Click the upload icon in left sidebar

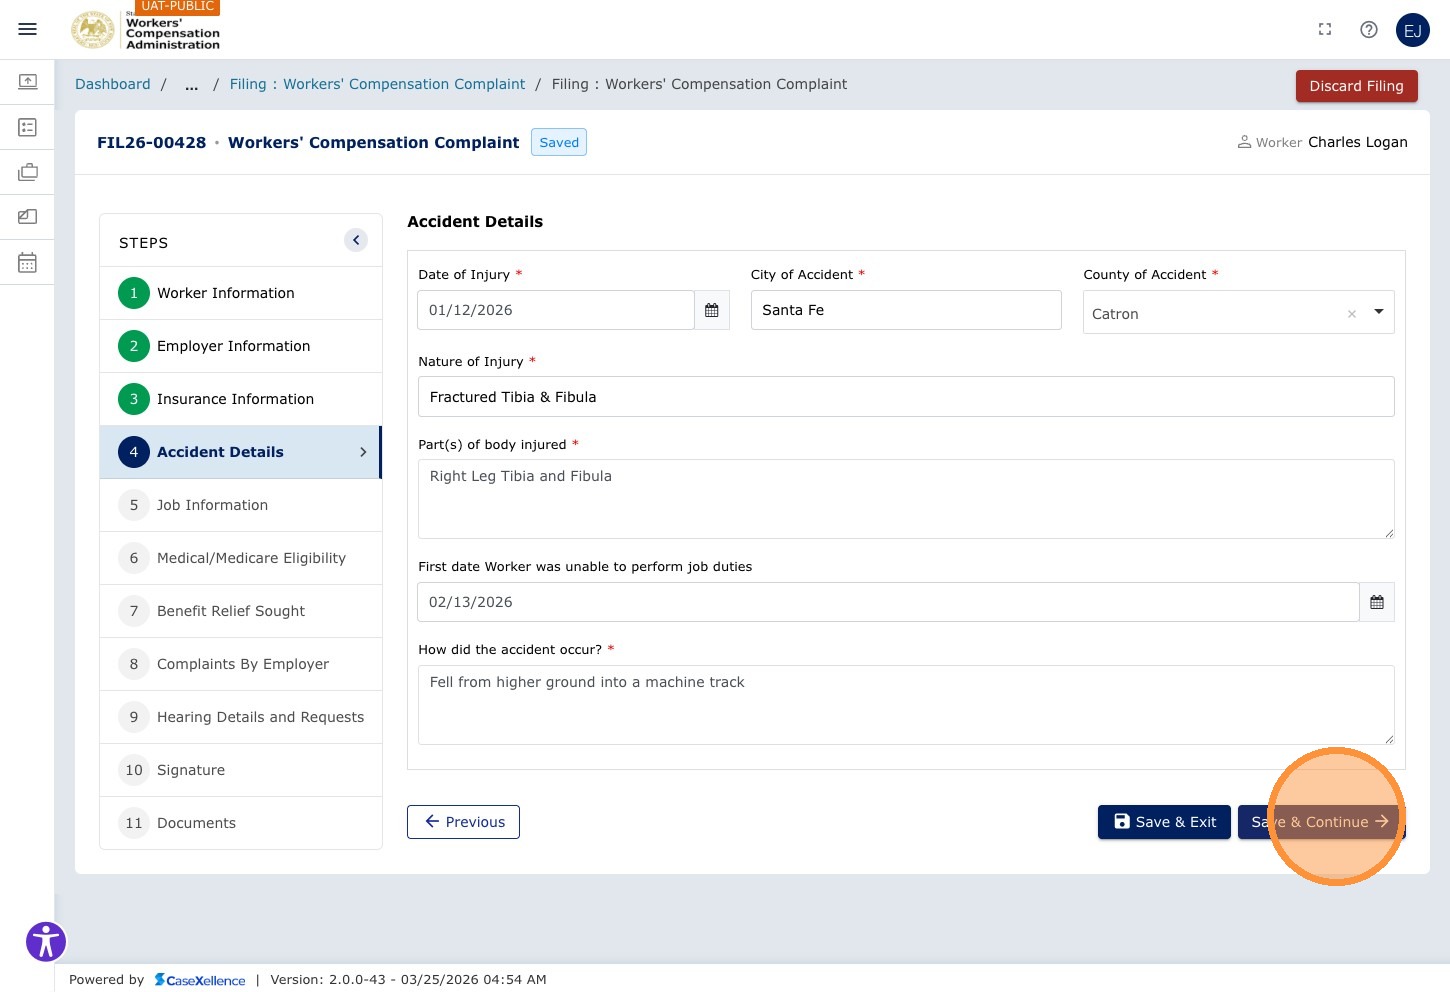click(28, 81)
